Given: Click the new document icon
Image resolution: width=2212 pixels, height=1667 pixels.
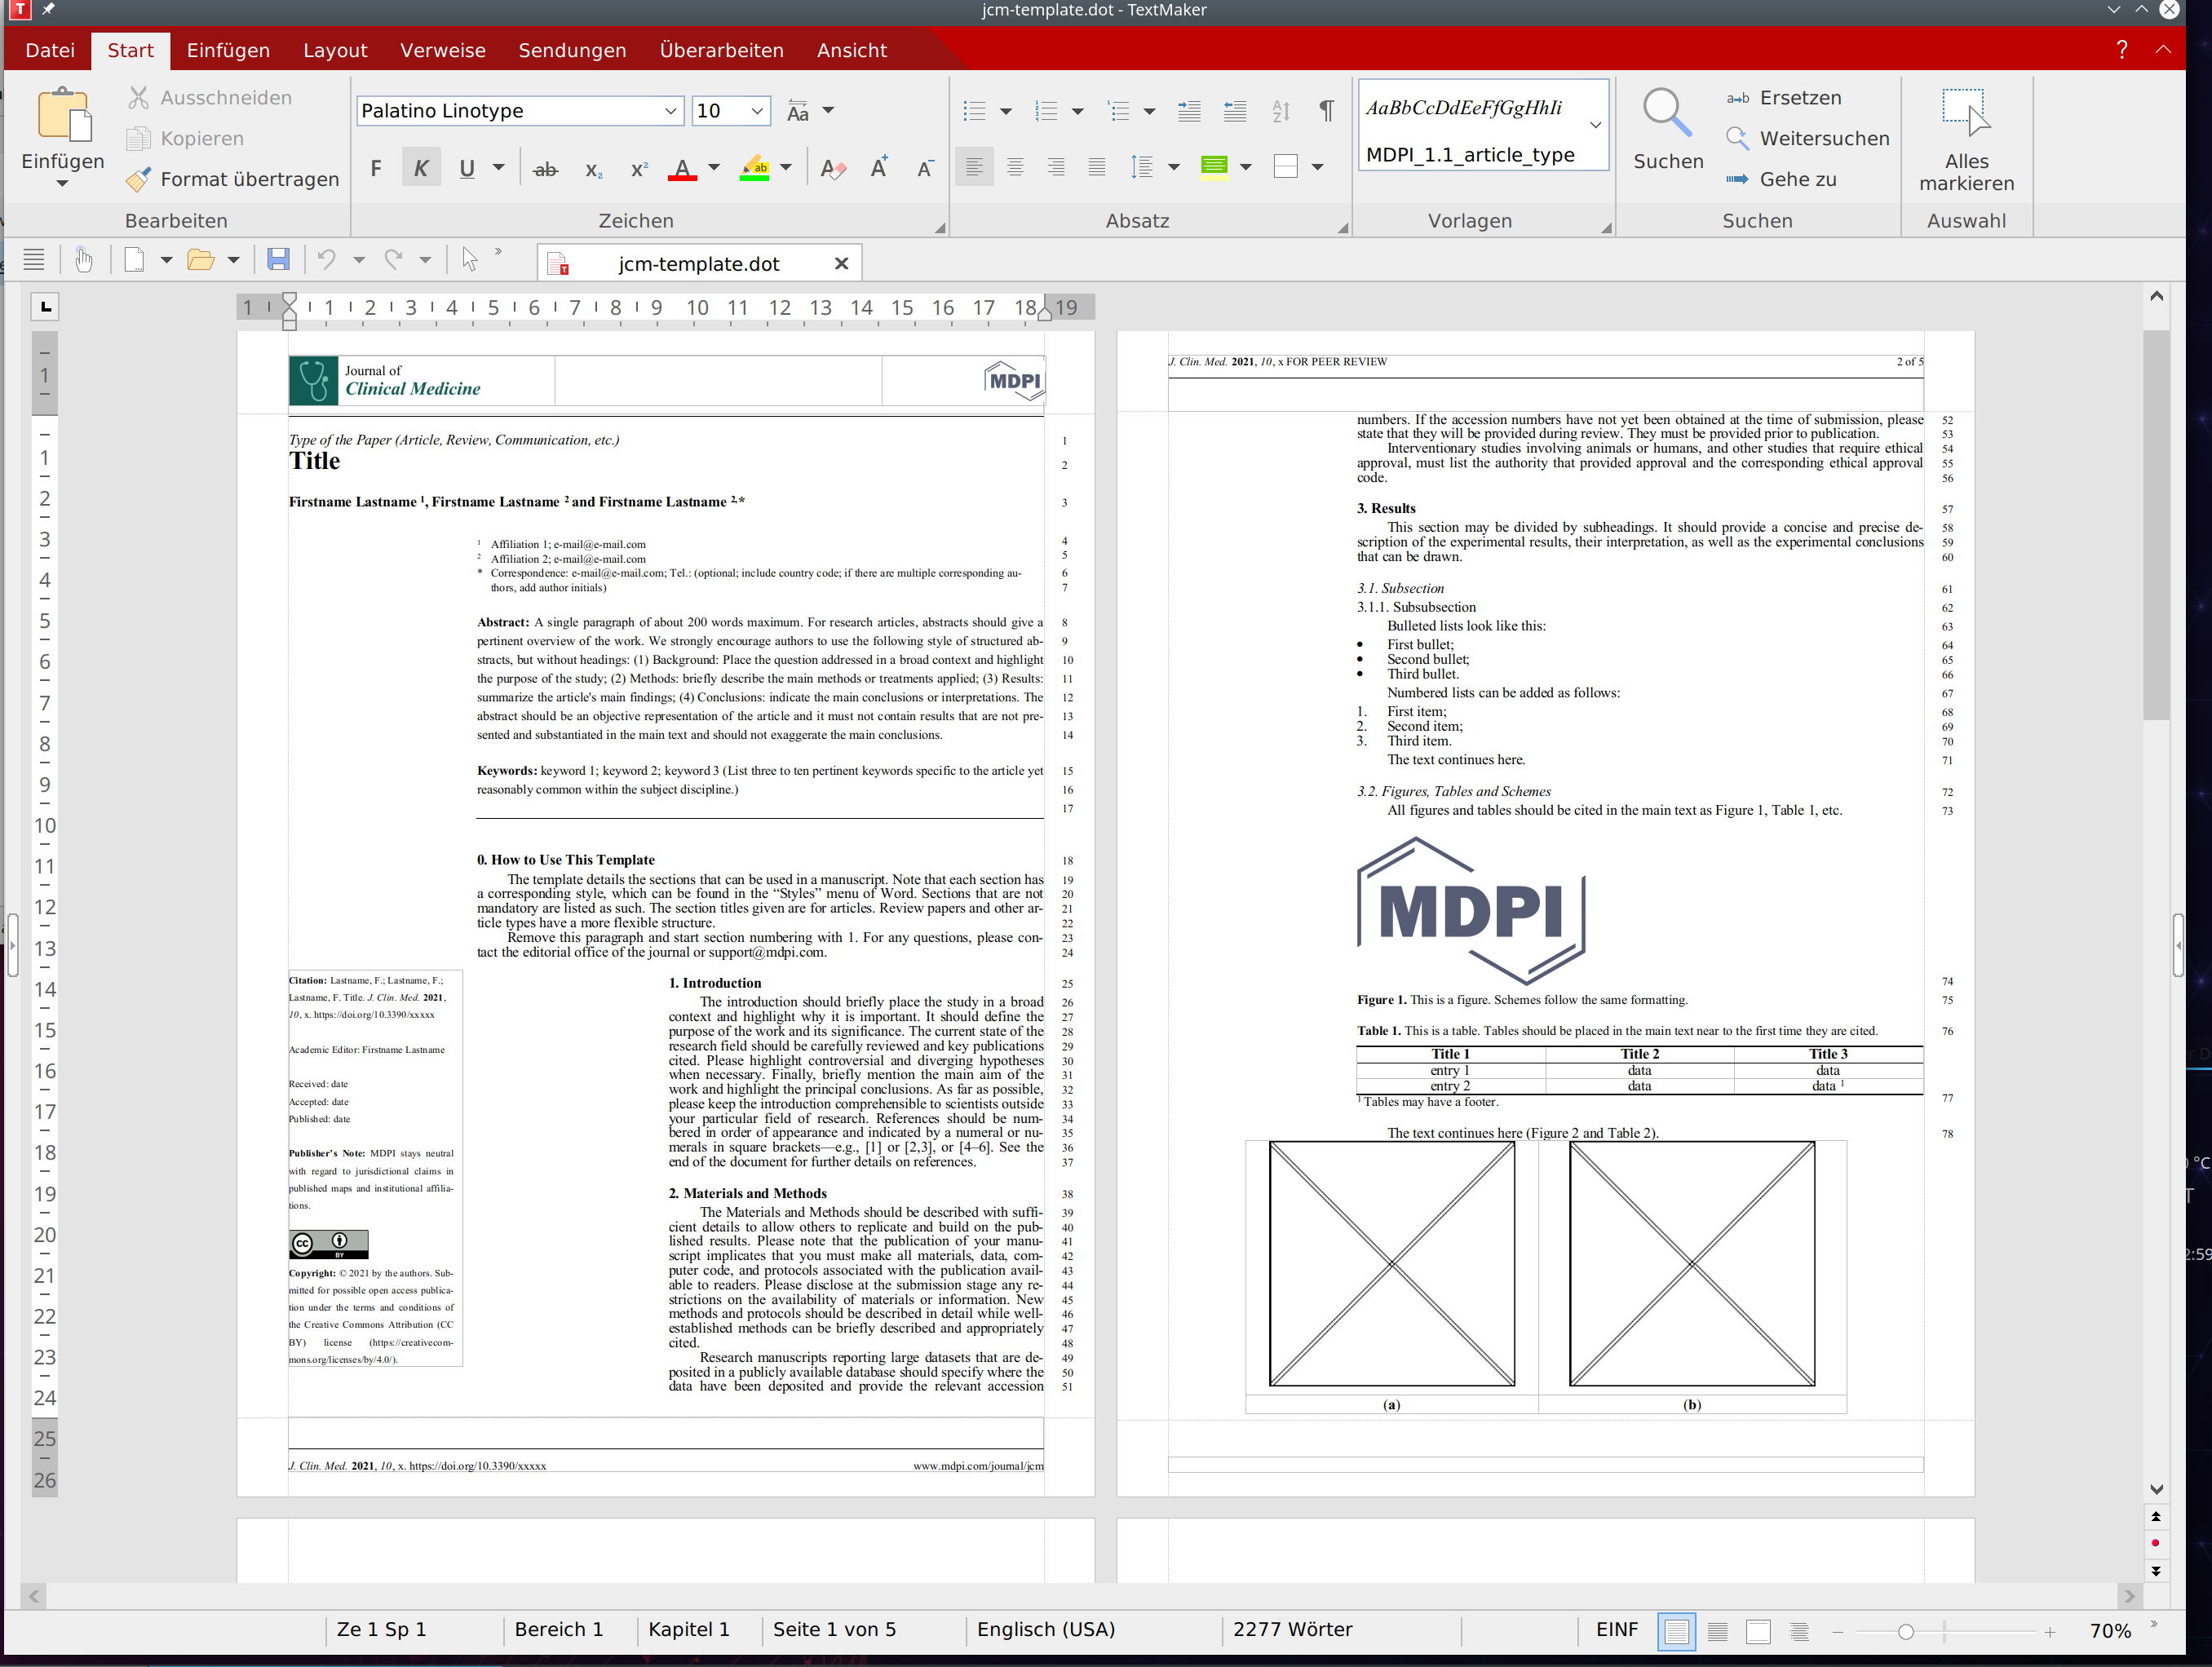Looking at the screenshot, I should pos(134,260).
